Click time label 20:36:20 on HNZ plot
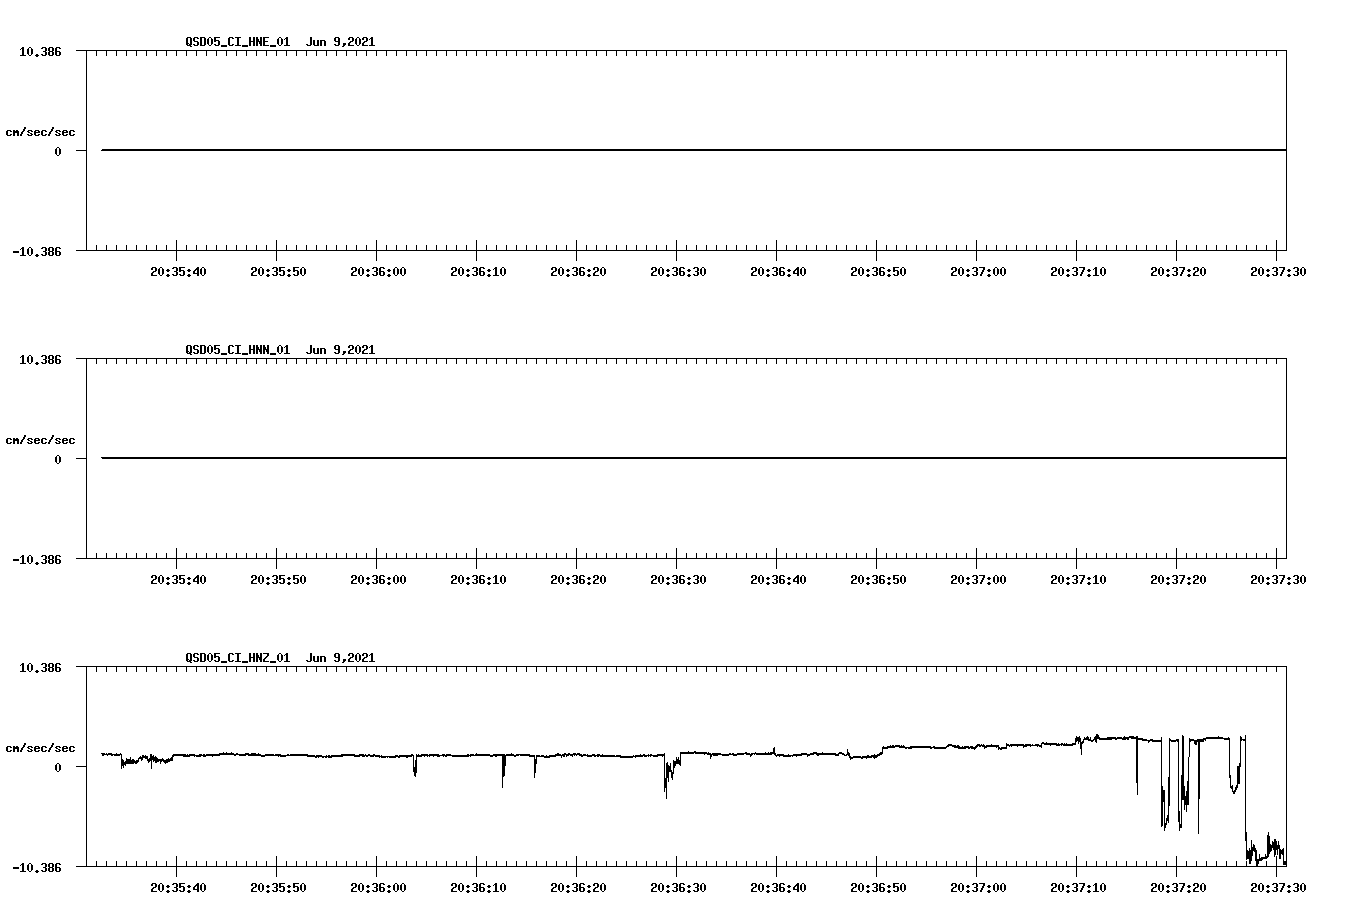Viewport: 1358px width, 924px height. coord(578,887)
